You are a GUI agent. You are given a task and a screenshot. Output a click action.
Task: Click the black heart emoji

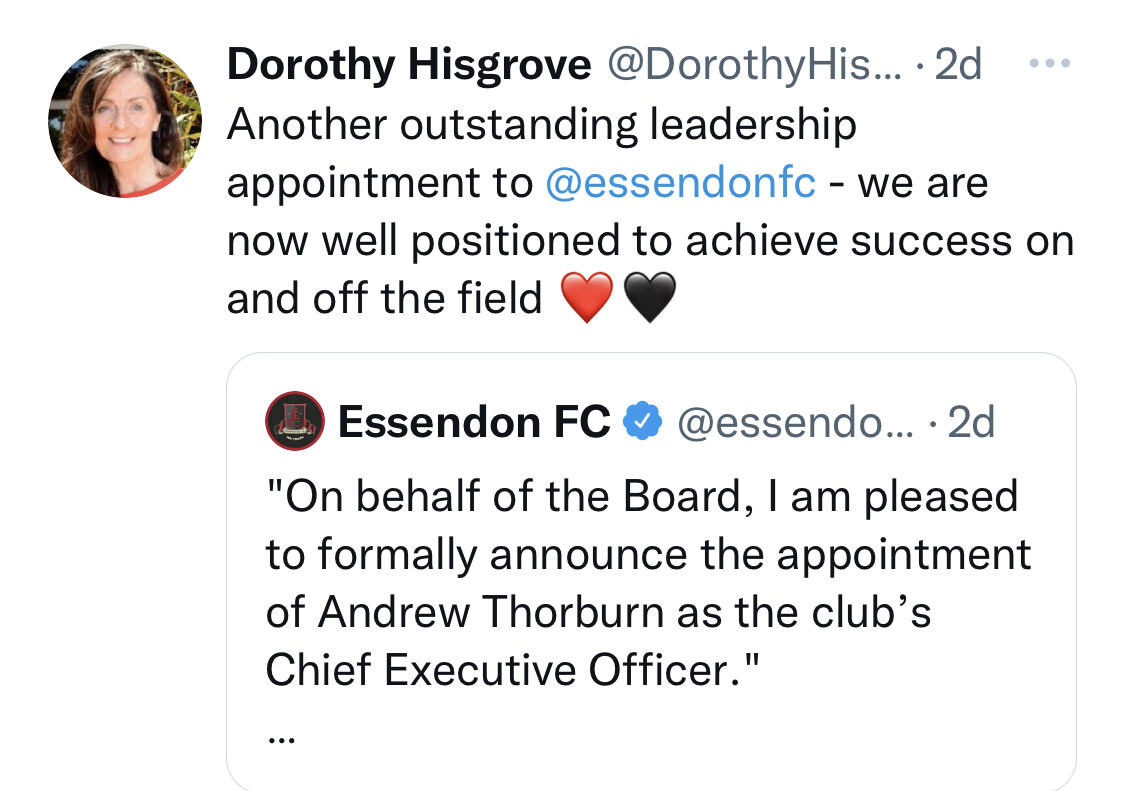click(x=649, y=297)
